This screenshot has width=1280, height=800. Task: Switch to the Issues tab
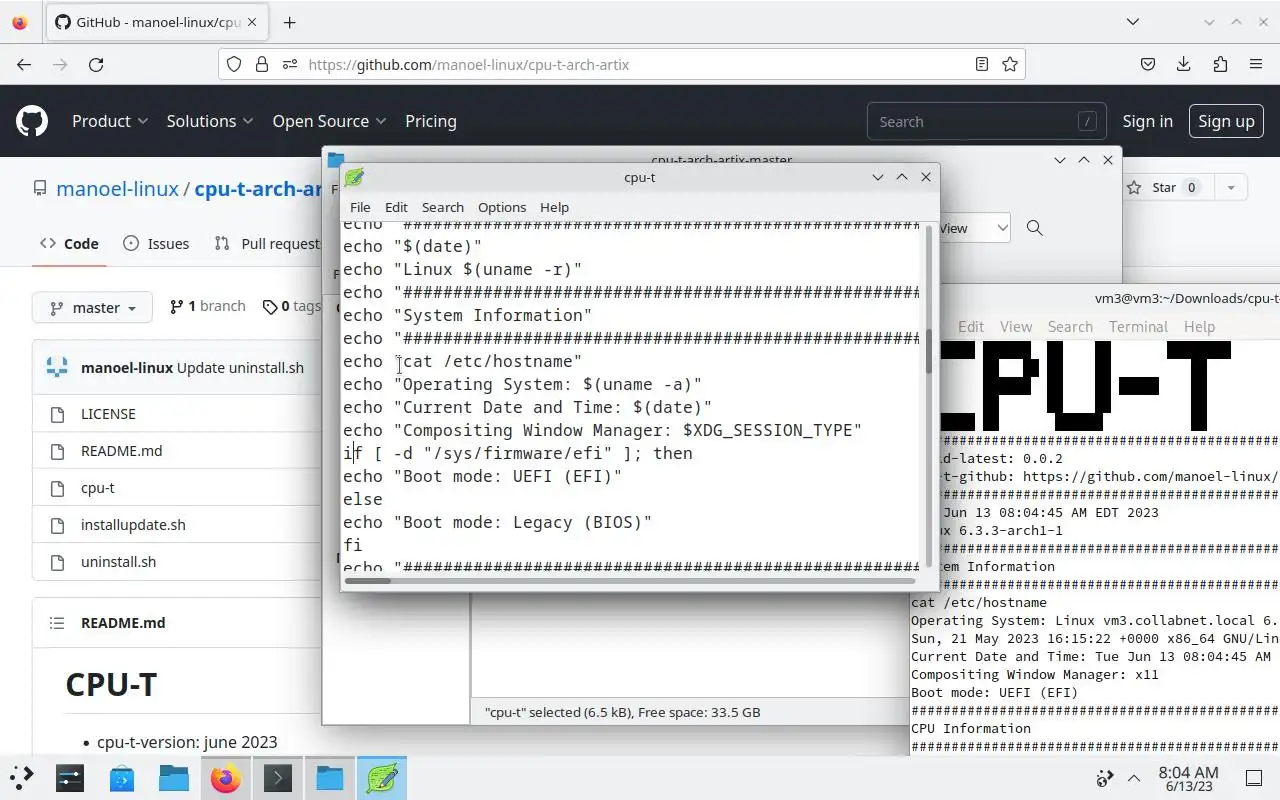pyautogui.click(x=156, y=243)
